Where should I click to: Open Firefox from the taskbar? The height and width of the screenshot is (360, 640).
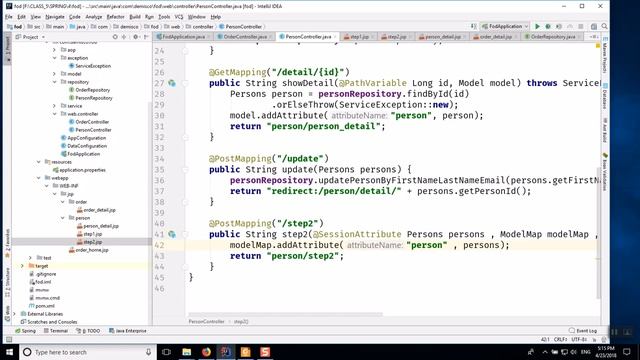[206, 352]
